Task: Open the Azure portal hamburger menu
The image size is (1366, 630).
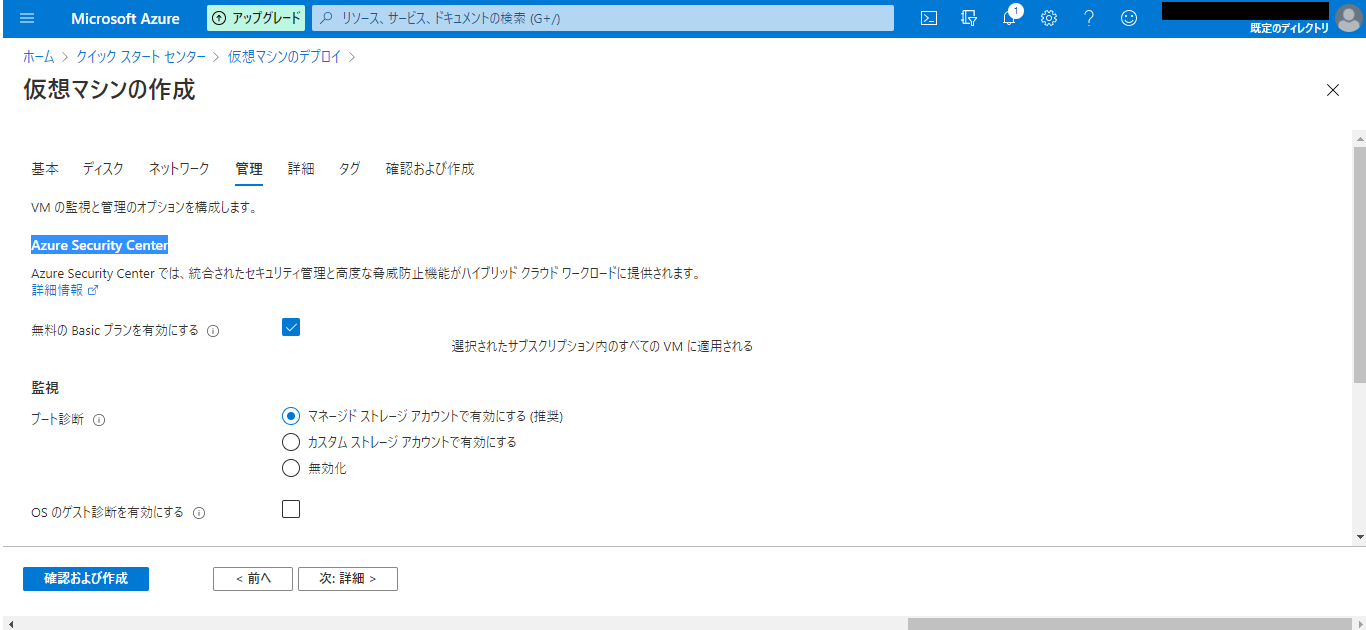Action: point(27,18)
